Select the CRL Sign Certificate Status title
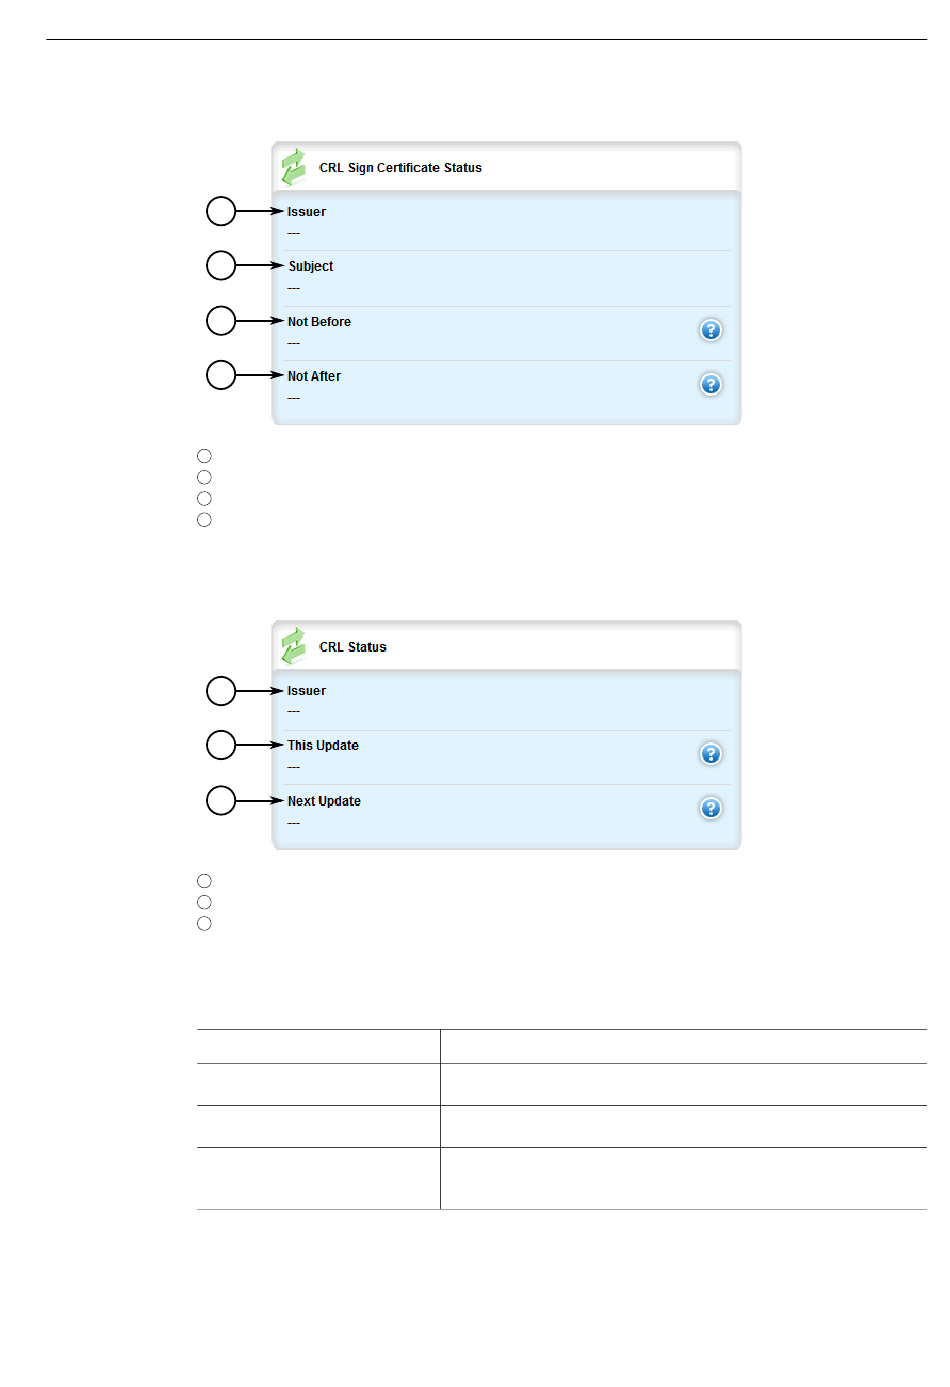 coord(400,168)
